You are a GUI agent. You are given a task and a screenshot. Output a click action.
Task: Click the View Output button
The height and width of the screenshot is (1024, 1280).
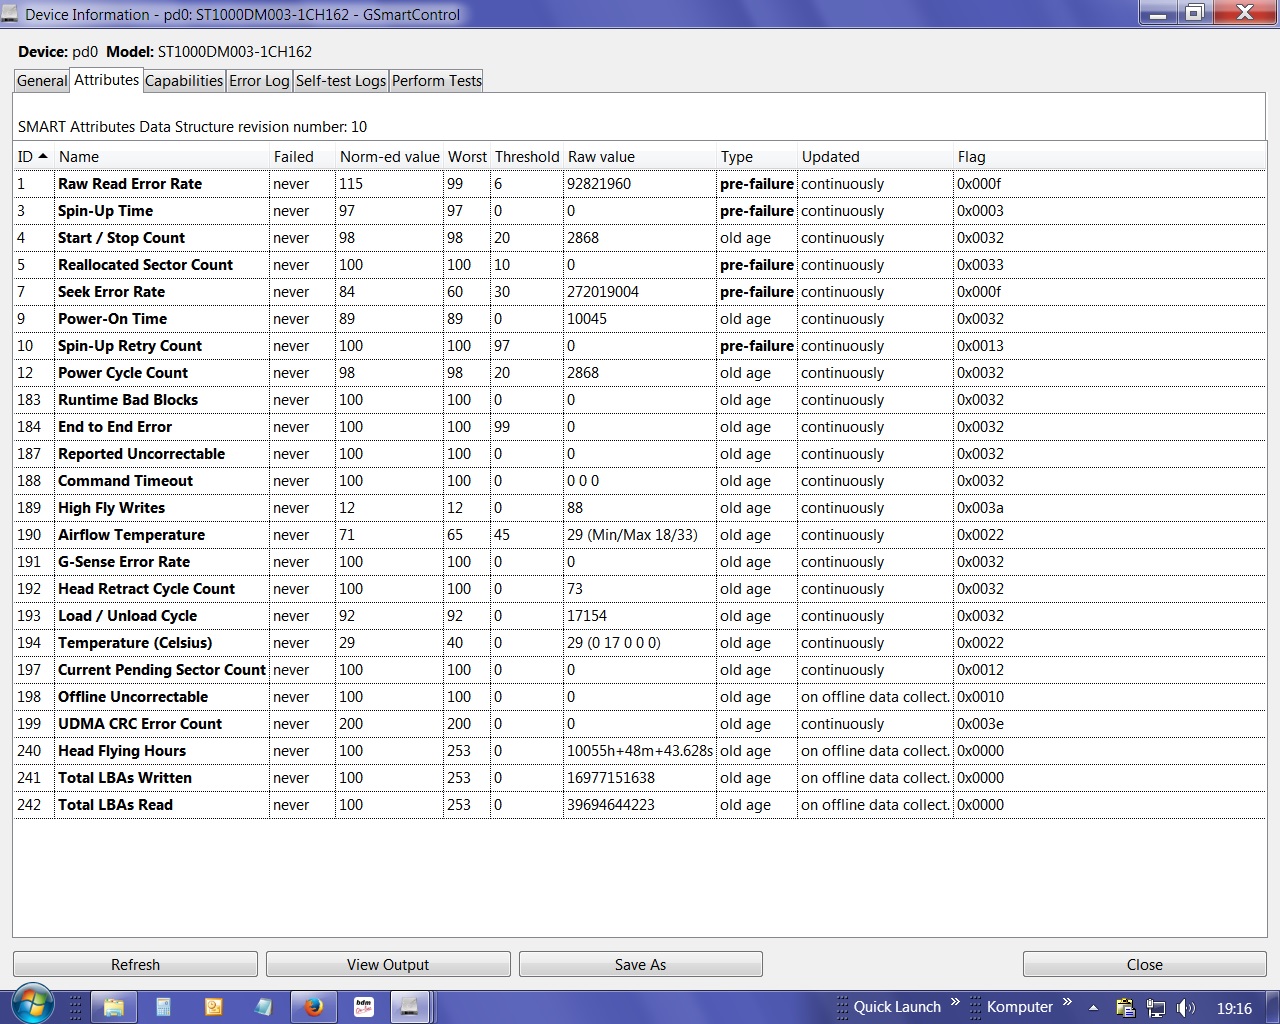coord(388,964)
